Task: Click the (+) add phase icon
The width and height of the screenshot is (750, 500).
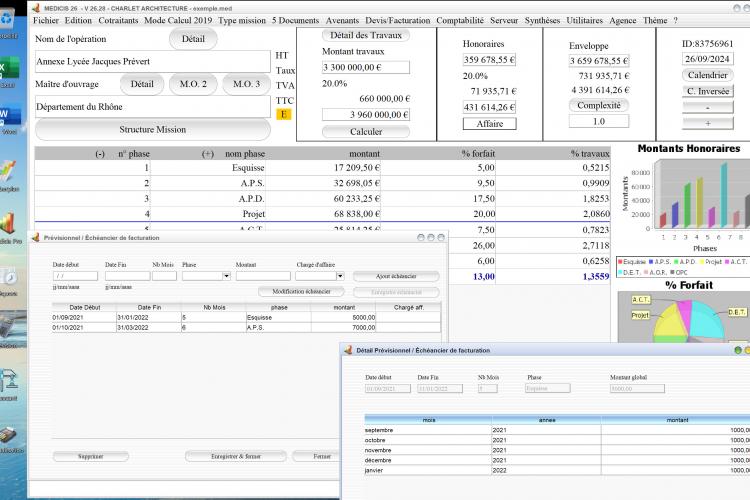Action: (208, 154)
